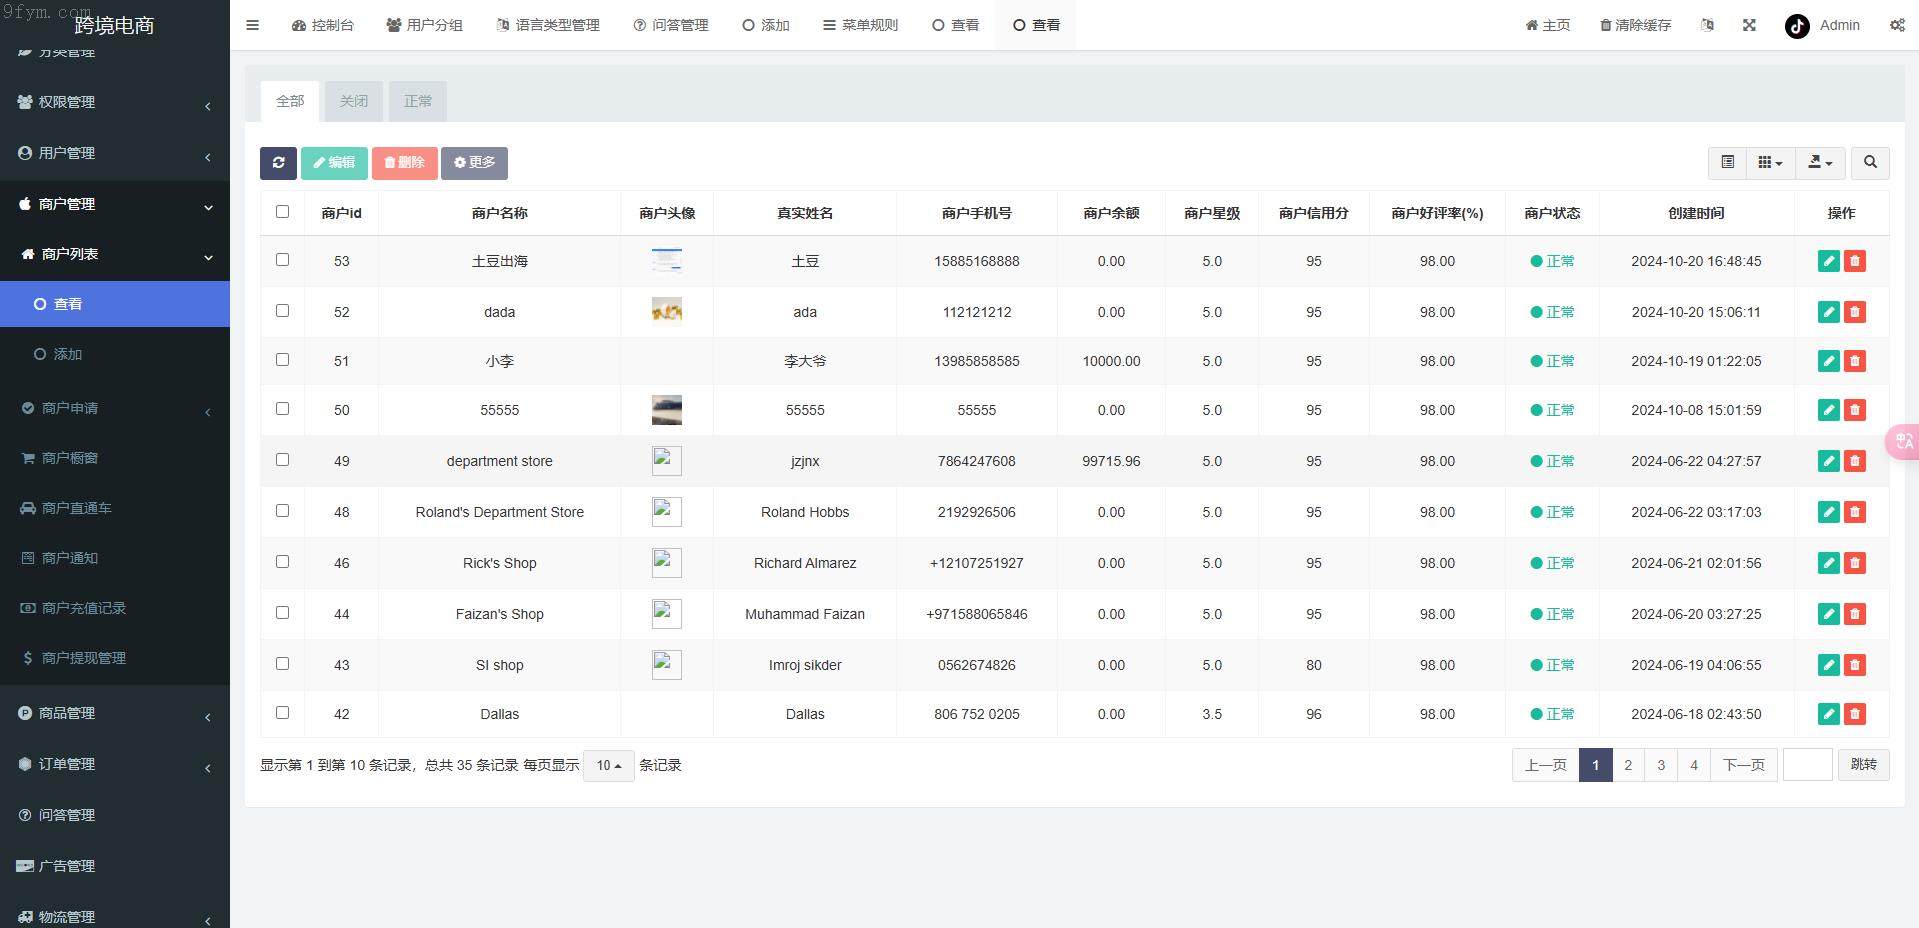1919x928 pixels.
Task: Click red delete icon for merchant Dallas
Action: click(x=1855, y=714)
